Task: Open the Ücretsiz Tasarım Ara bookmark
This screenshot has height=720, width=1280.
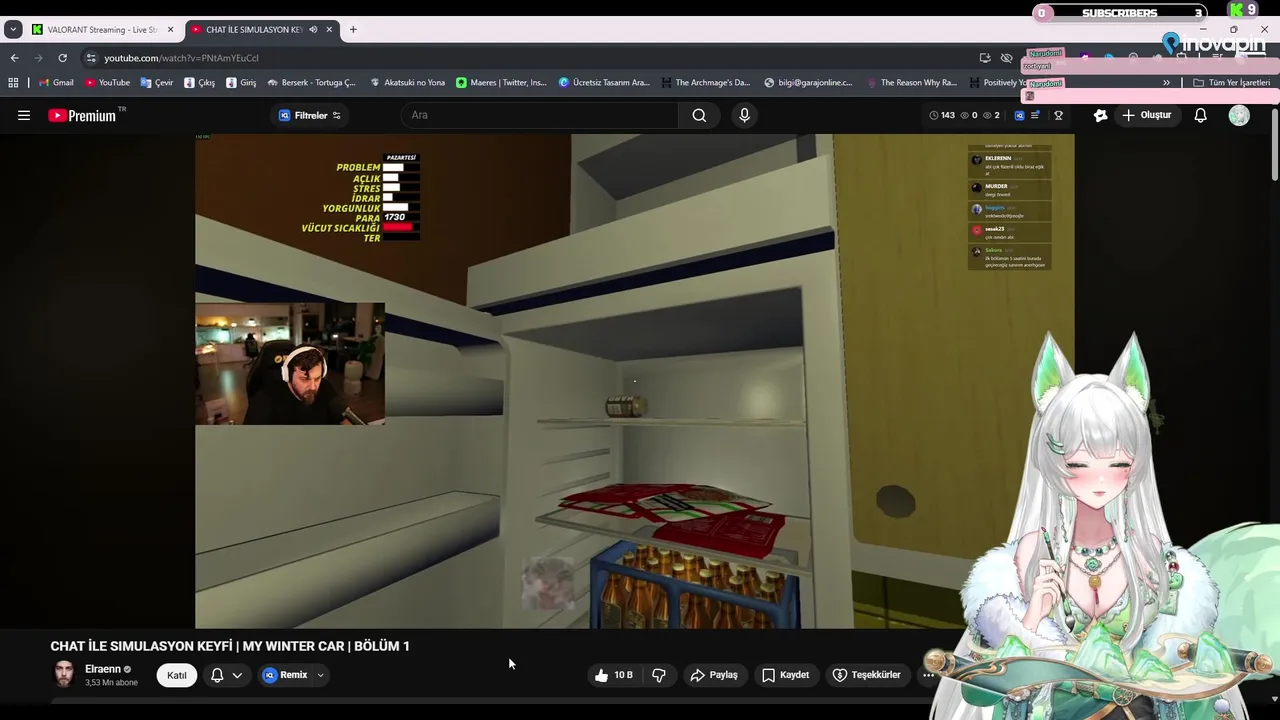Action: point(604,83)
